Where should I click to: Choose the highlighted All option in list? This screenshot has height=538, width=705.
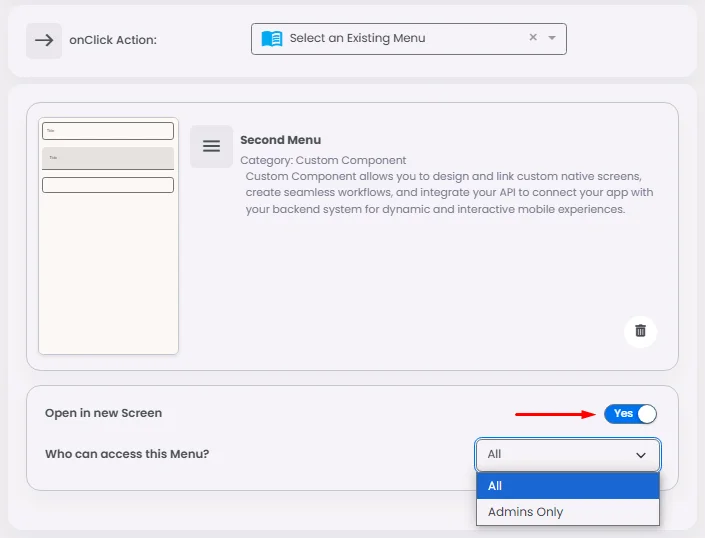click(x=567, y=485)
